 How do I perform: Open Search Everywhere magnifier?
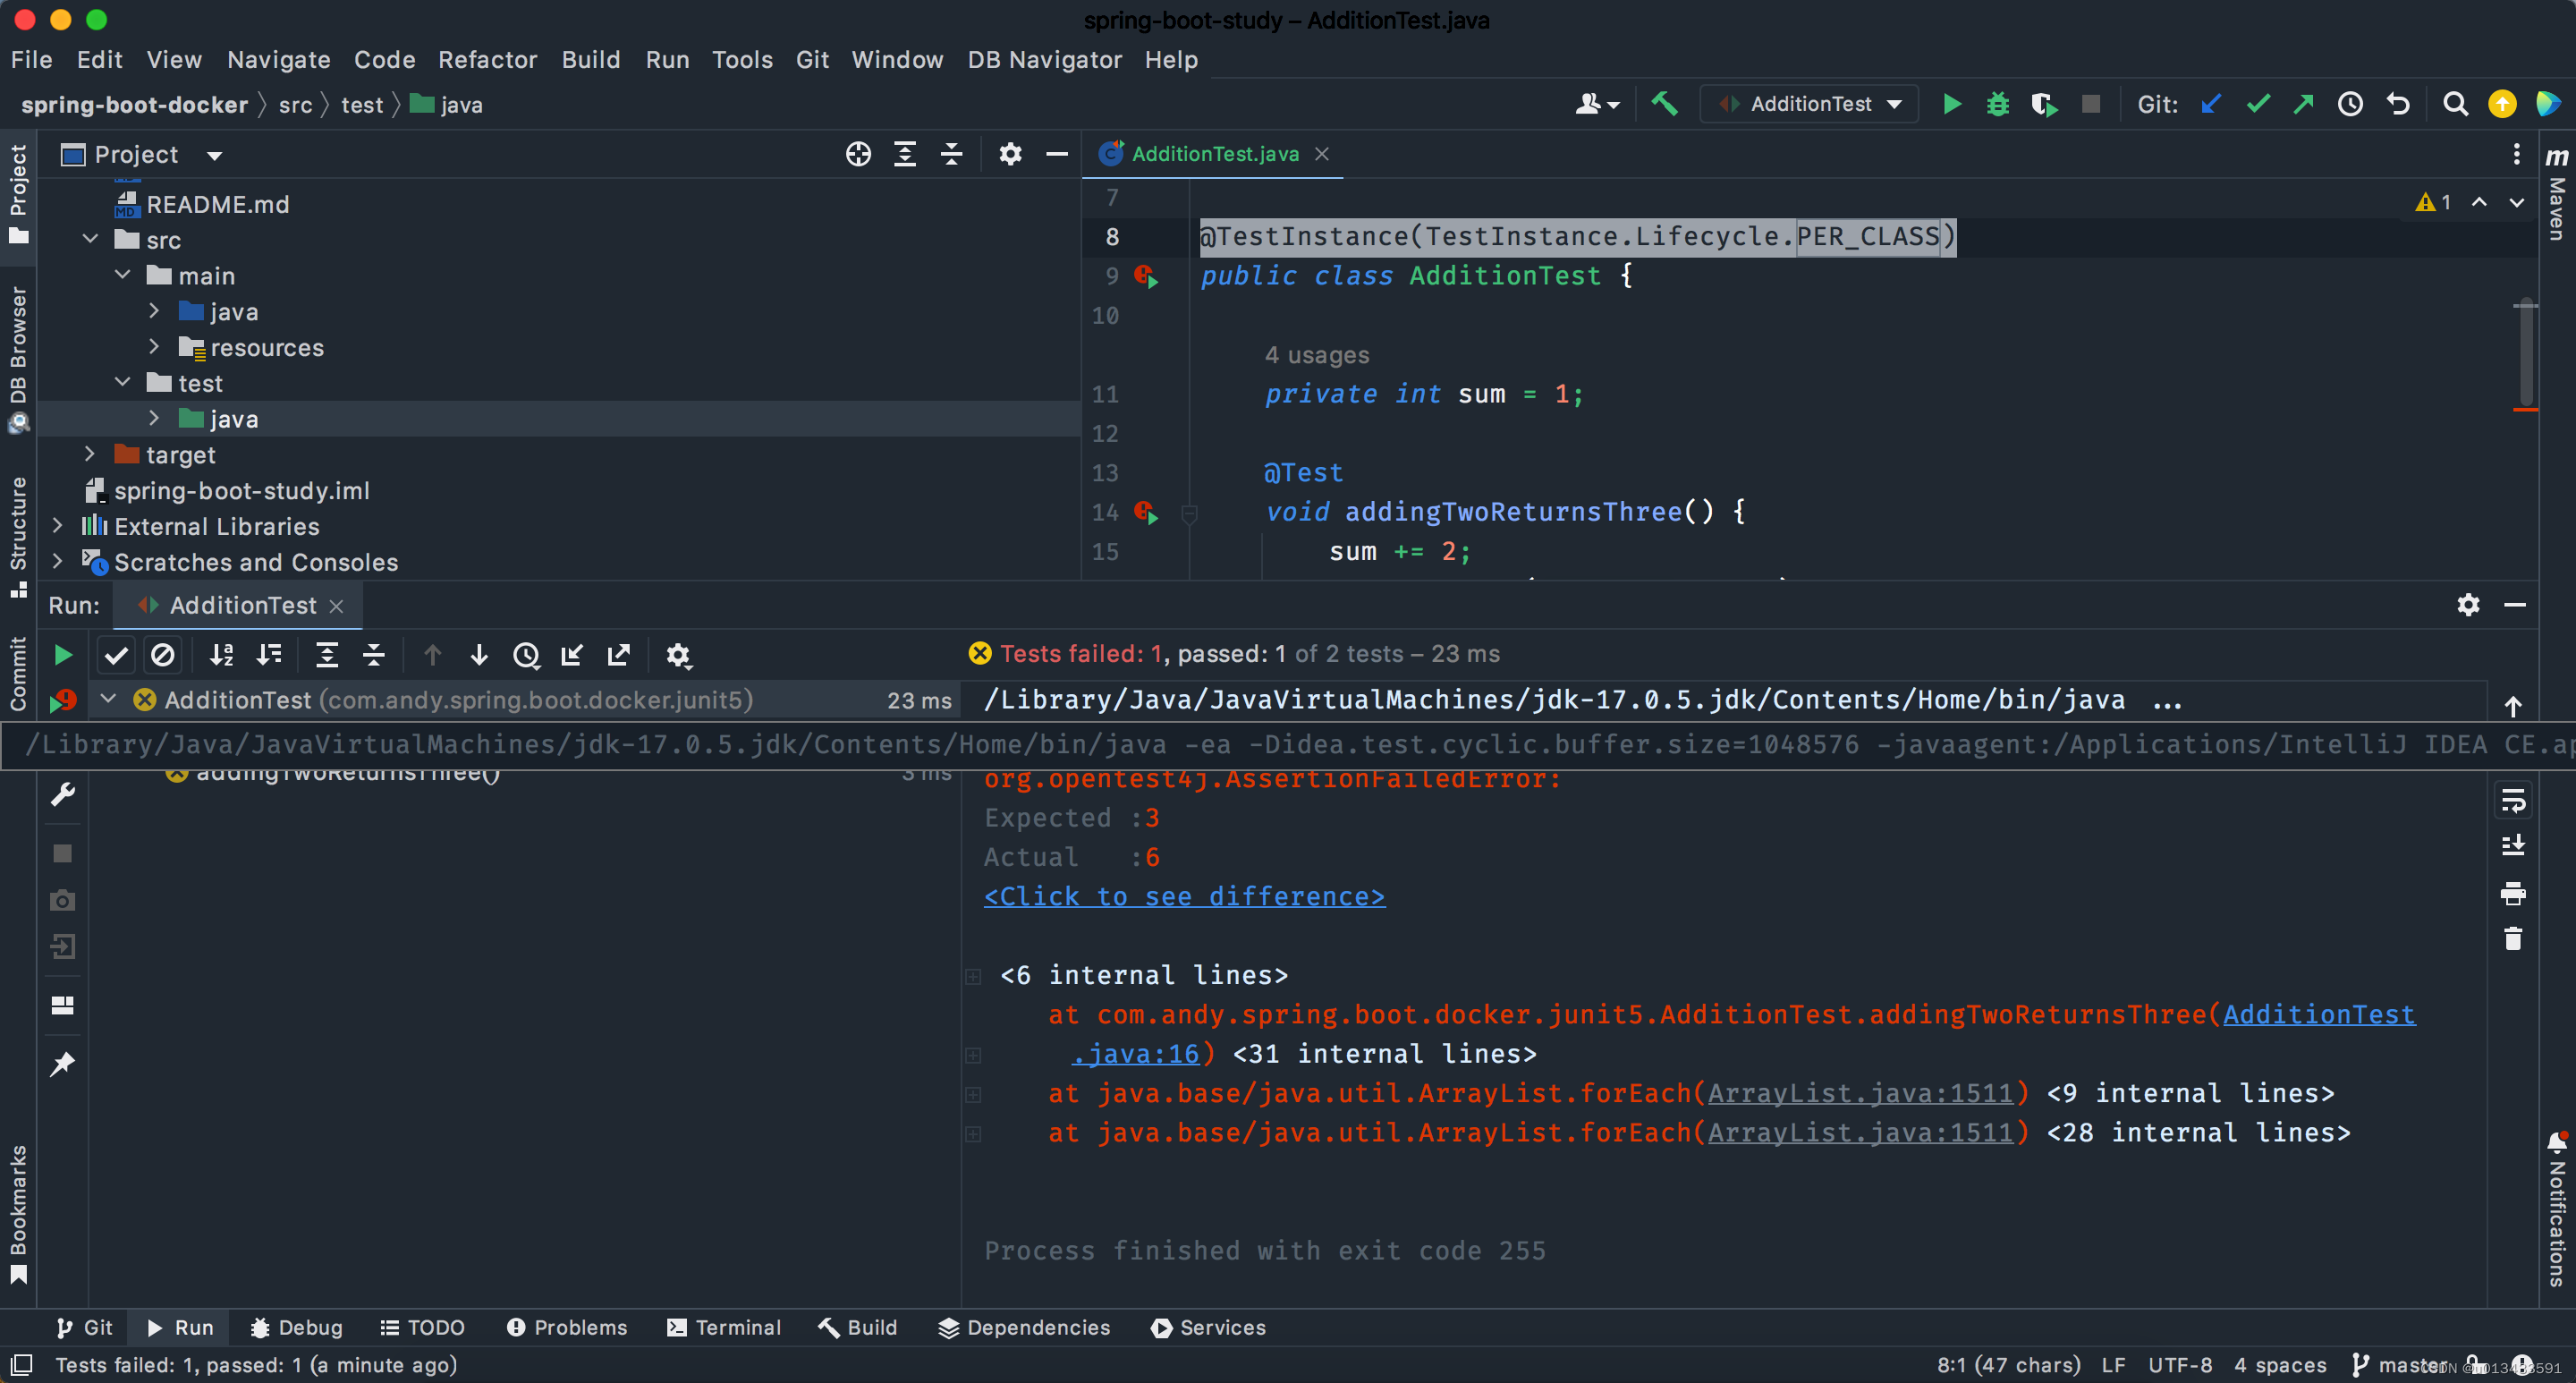tap(2455, 104)
